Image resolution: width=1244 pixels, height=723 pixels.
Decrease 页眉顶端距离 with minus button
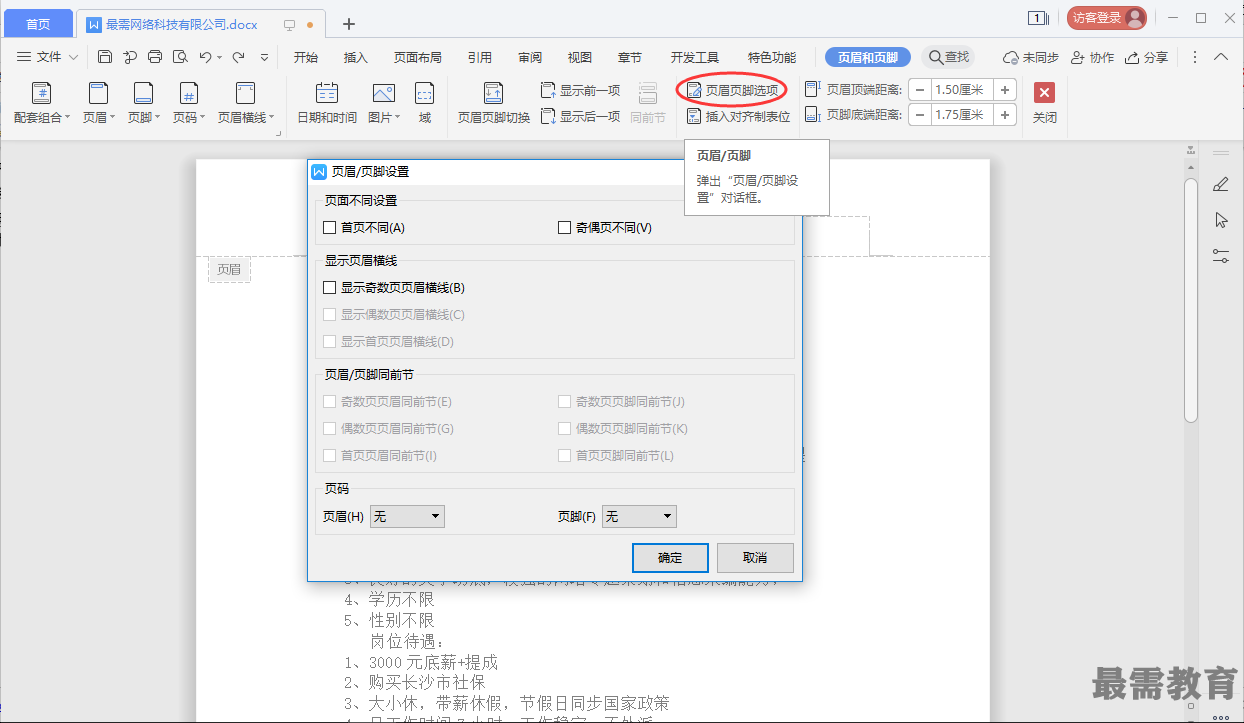pyautogui.click(x=918, y=90)
